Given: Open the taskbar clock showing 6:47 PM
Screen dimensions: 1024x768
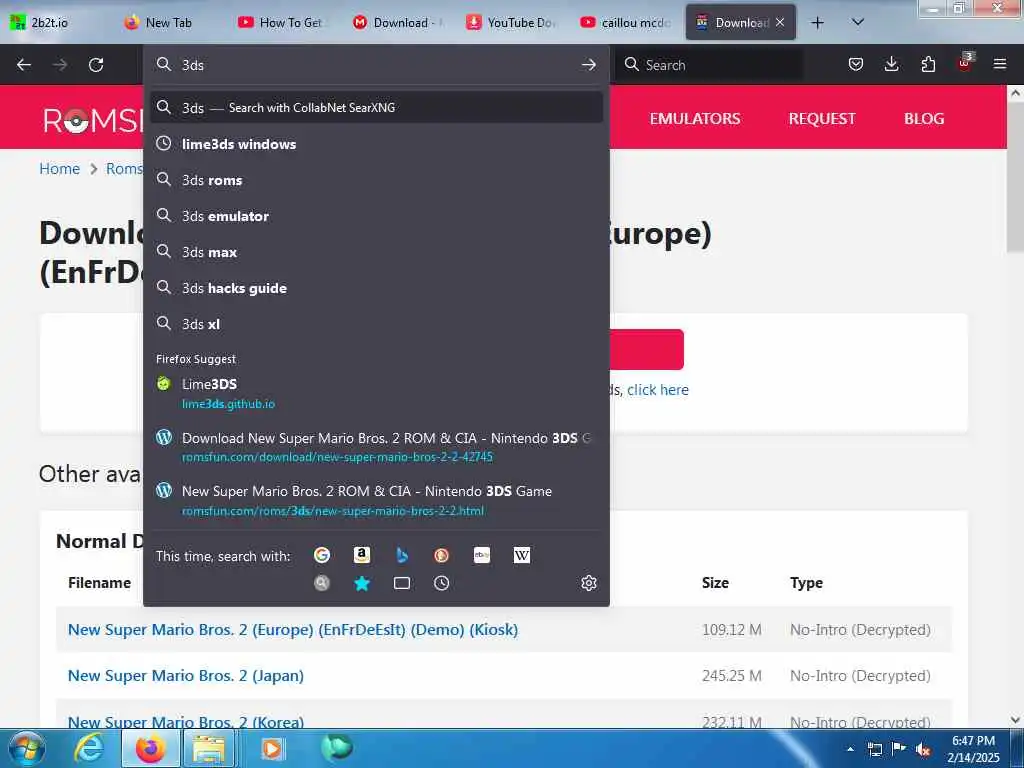Looking at the screenshot, I should [973, 749].
